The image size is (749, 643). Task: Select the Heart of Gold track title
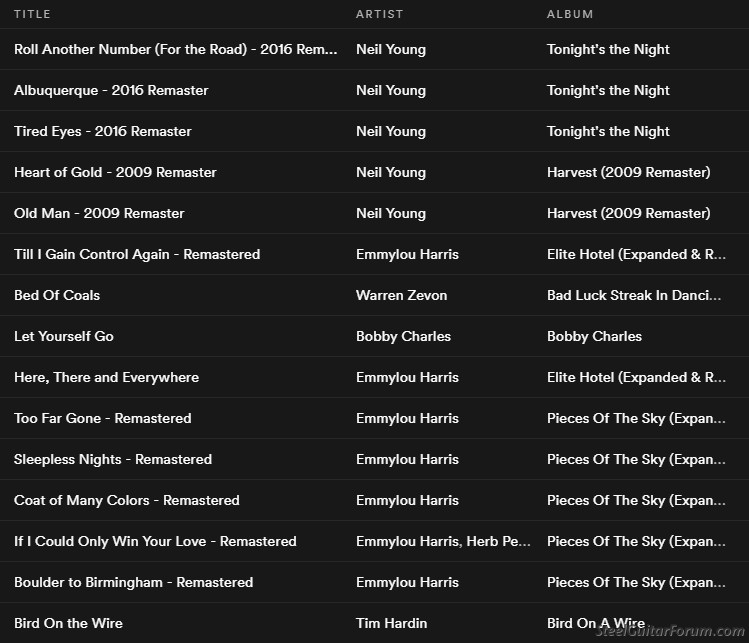115,172
